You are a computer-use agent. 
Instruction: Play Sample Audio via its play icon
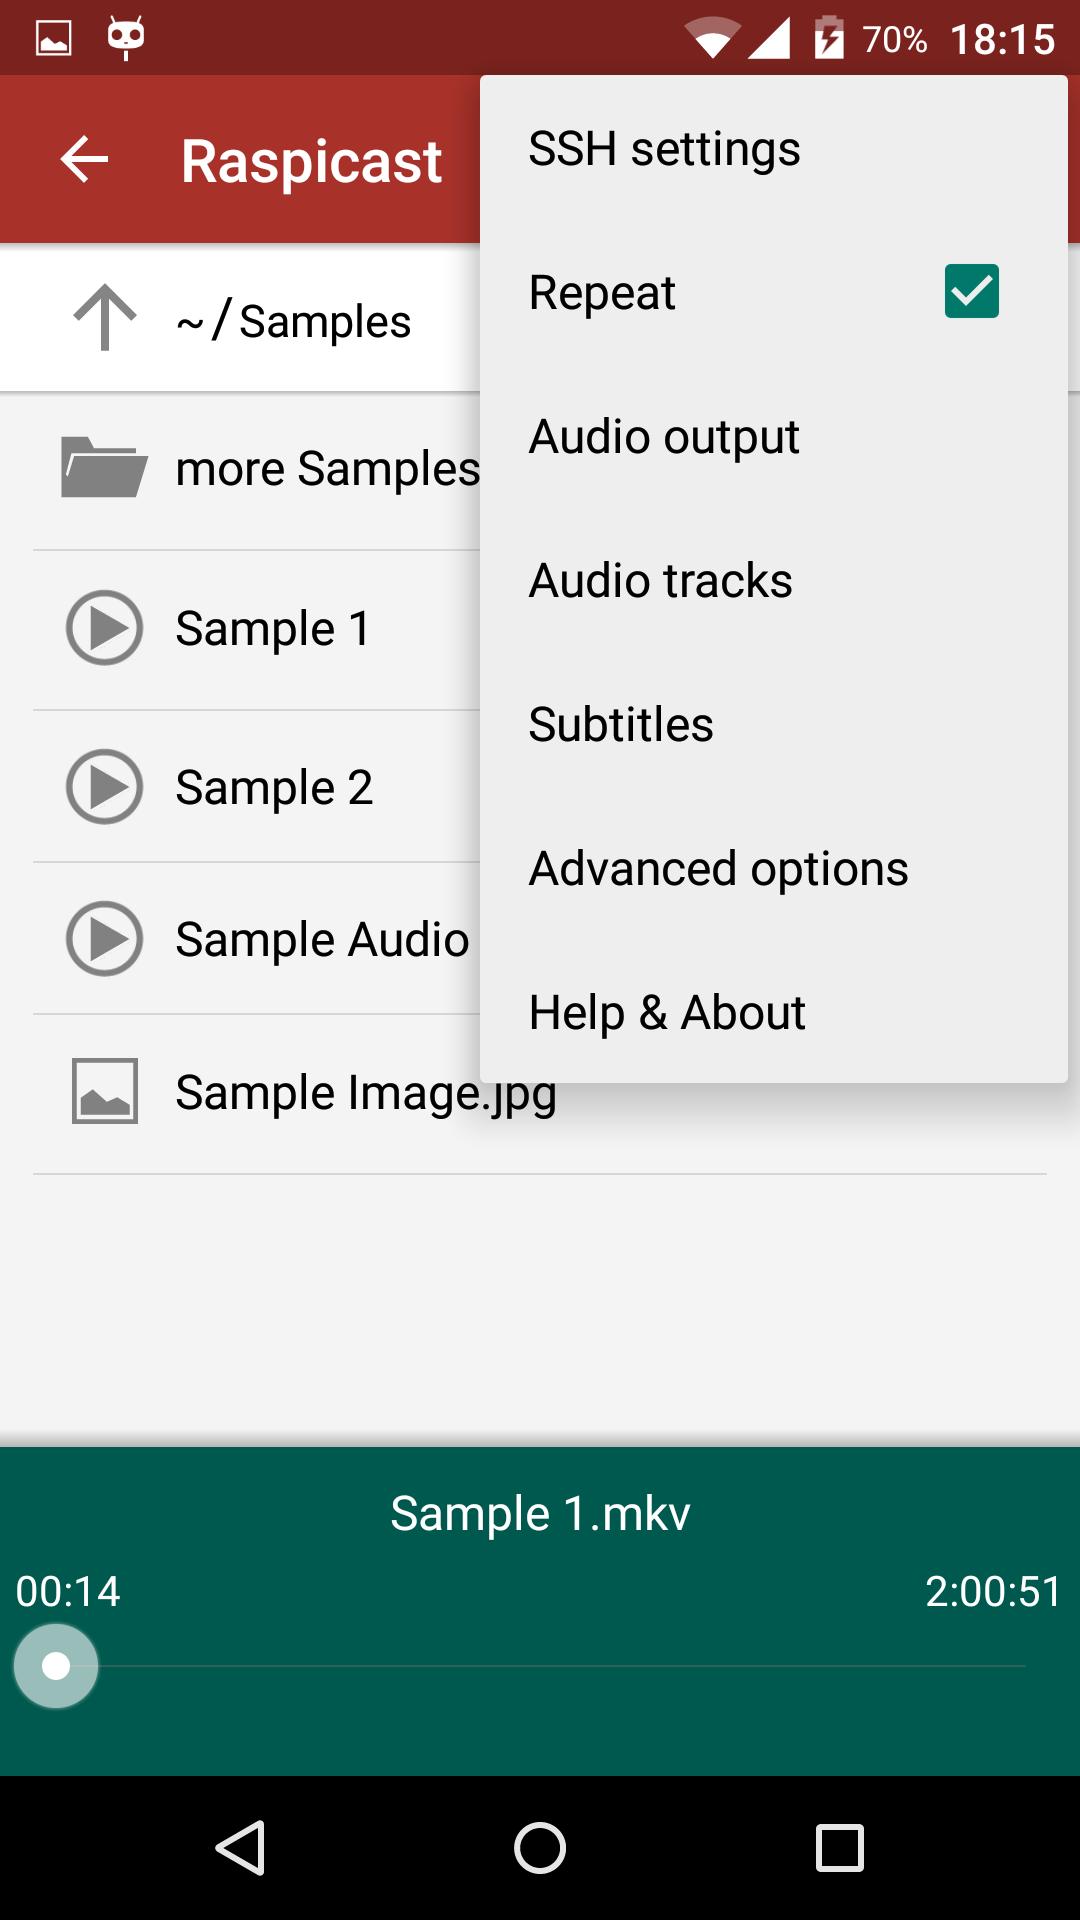104,939
